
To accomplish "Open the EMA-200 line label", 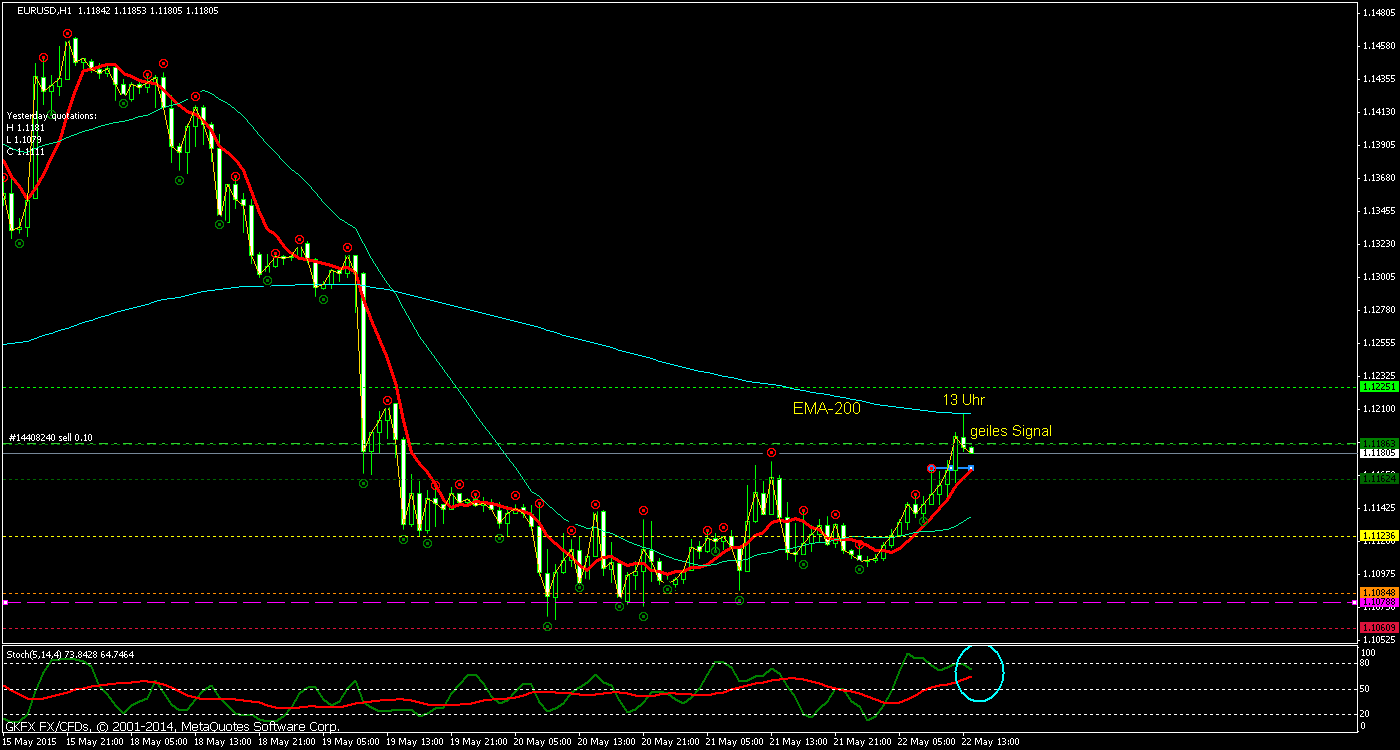I will pos(826,408).
